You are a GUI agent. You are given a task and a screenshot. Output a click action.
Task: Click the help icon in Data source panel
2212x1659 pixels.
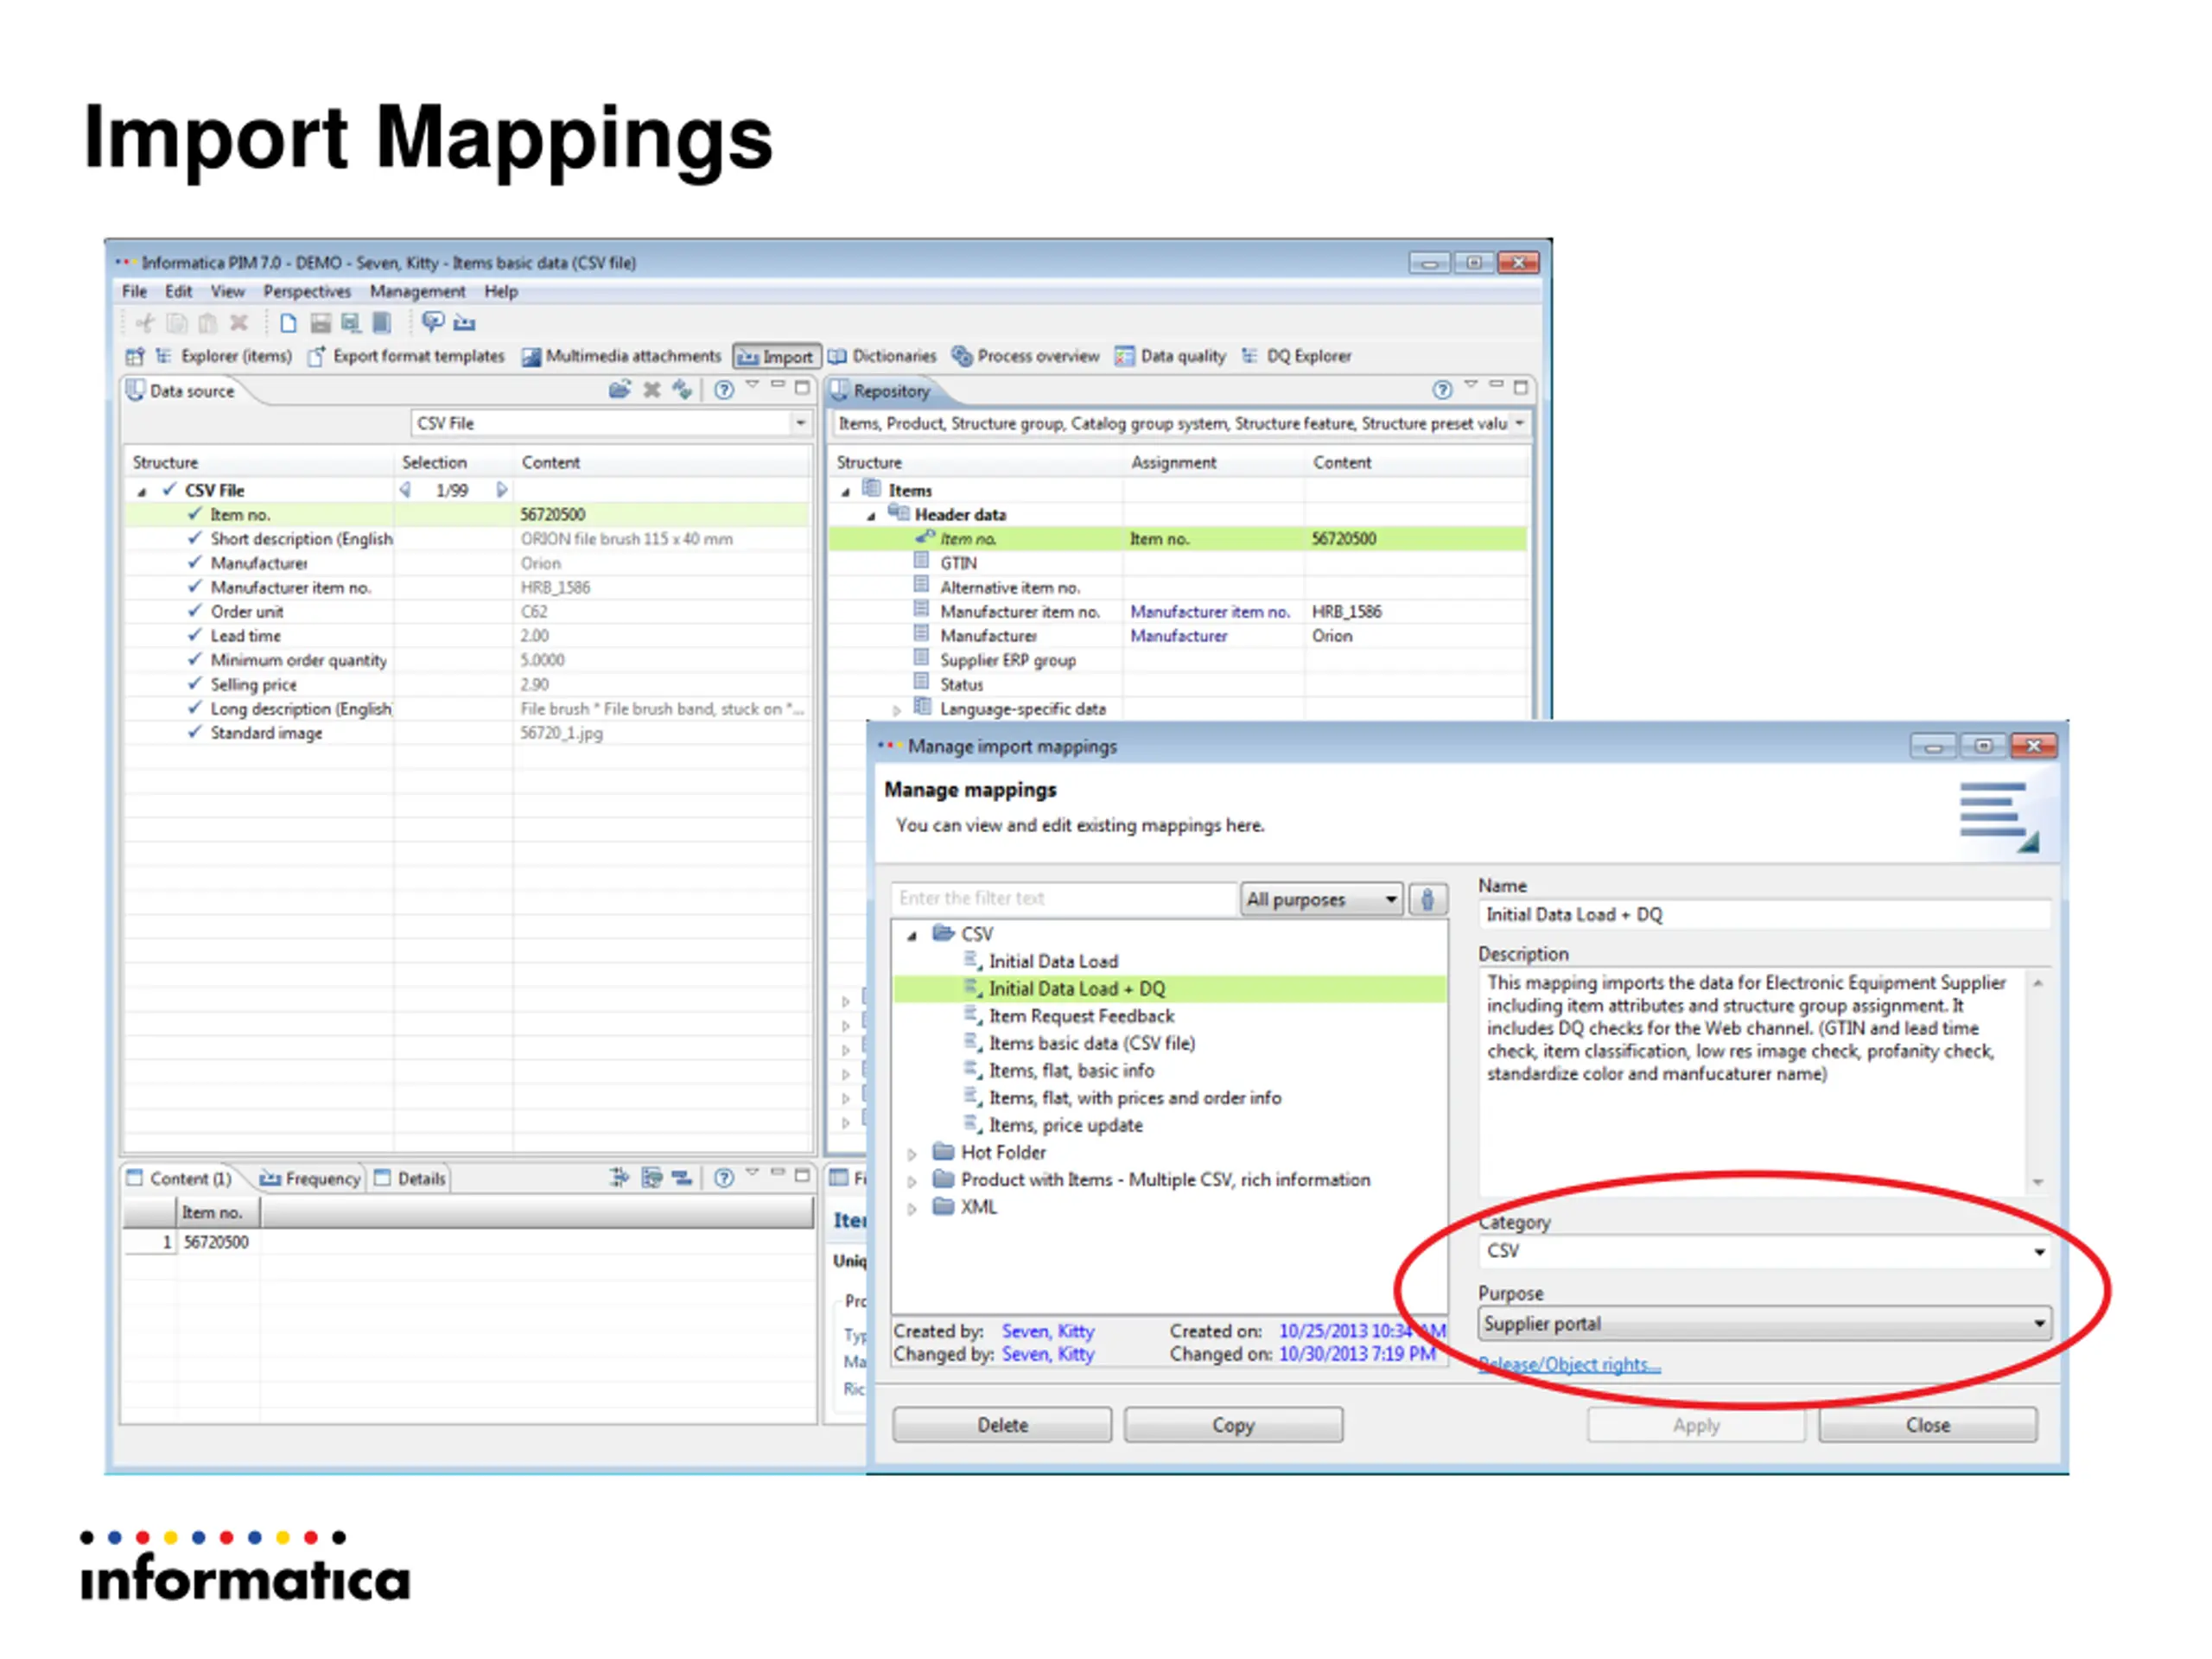click(724, 390)
